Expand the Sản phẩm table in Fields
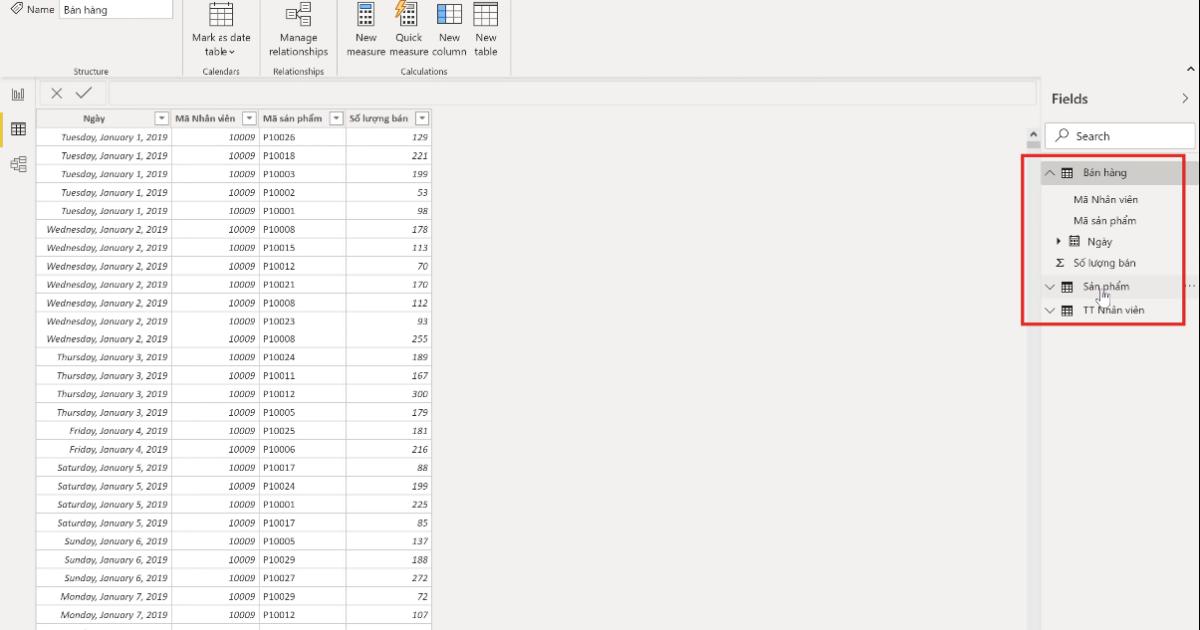Image resolution: width=1200 pixels, height=630 pixels. (1050, 287)
